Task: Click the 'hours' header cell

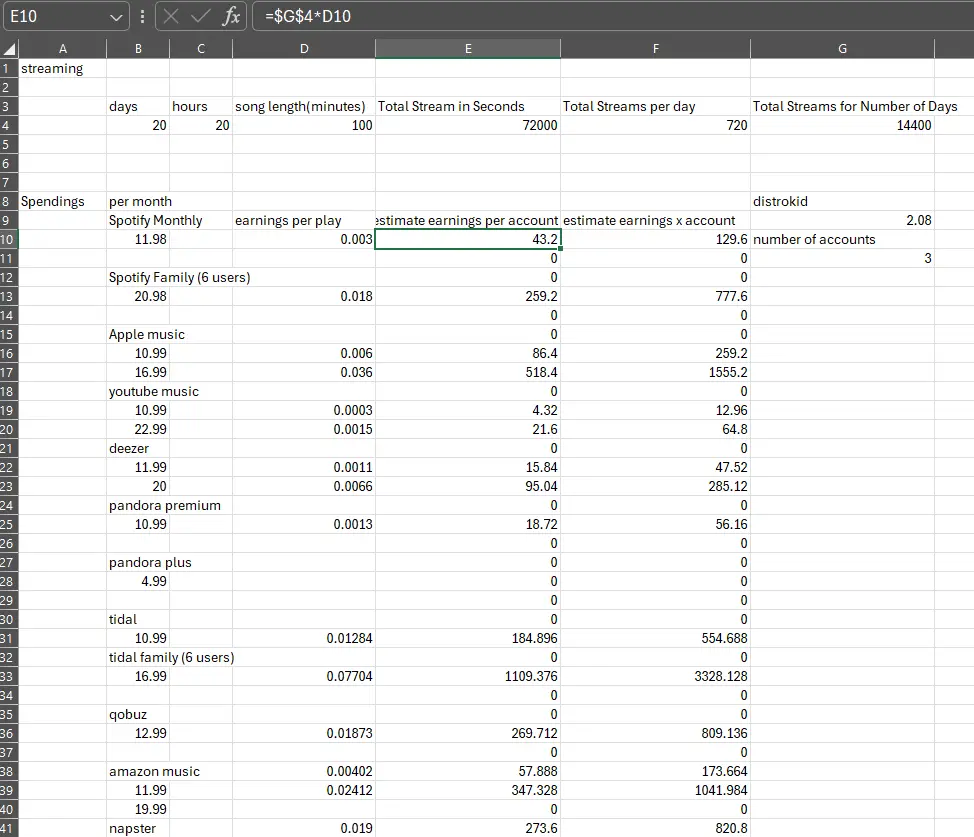Action: pyautogui.click(x=201, y=106)
